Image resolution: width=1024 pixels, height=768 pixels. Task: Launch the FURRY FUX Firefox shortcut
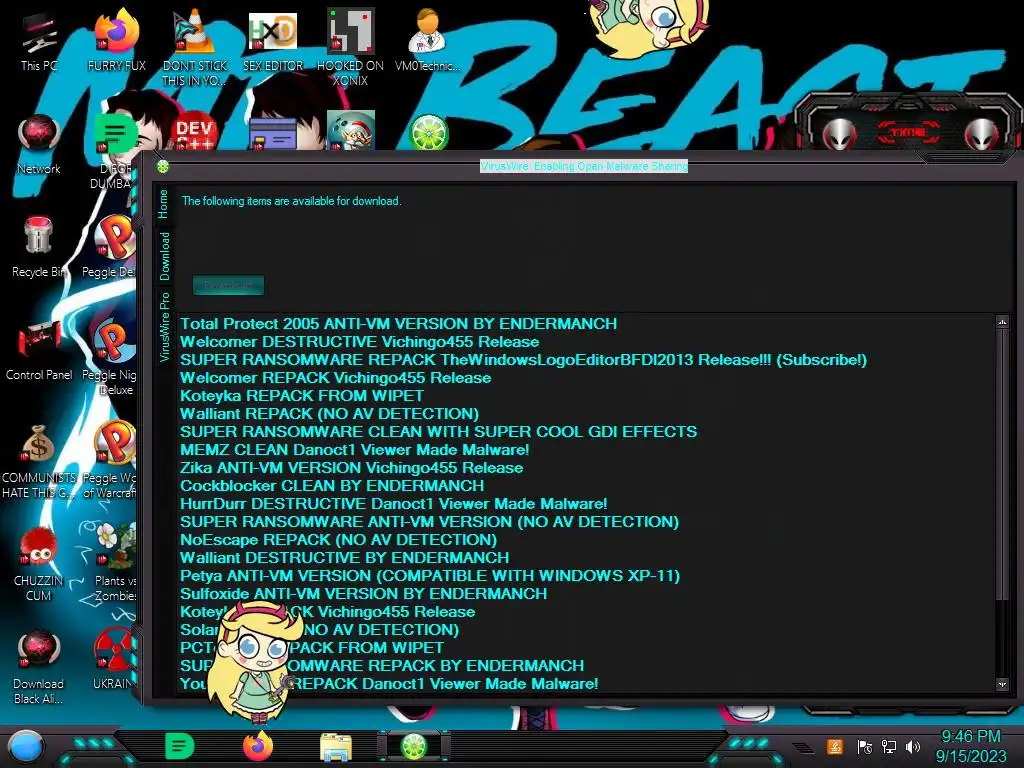tap(116, 40)
